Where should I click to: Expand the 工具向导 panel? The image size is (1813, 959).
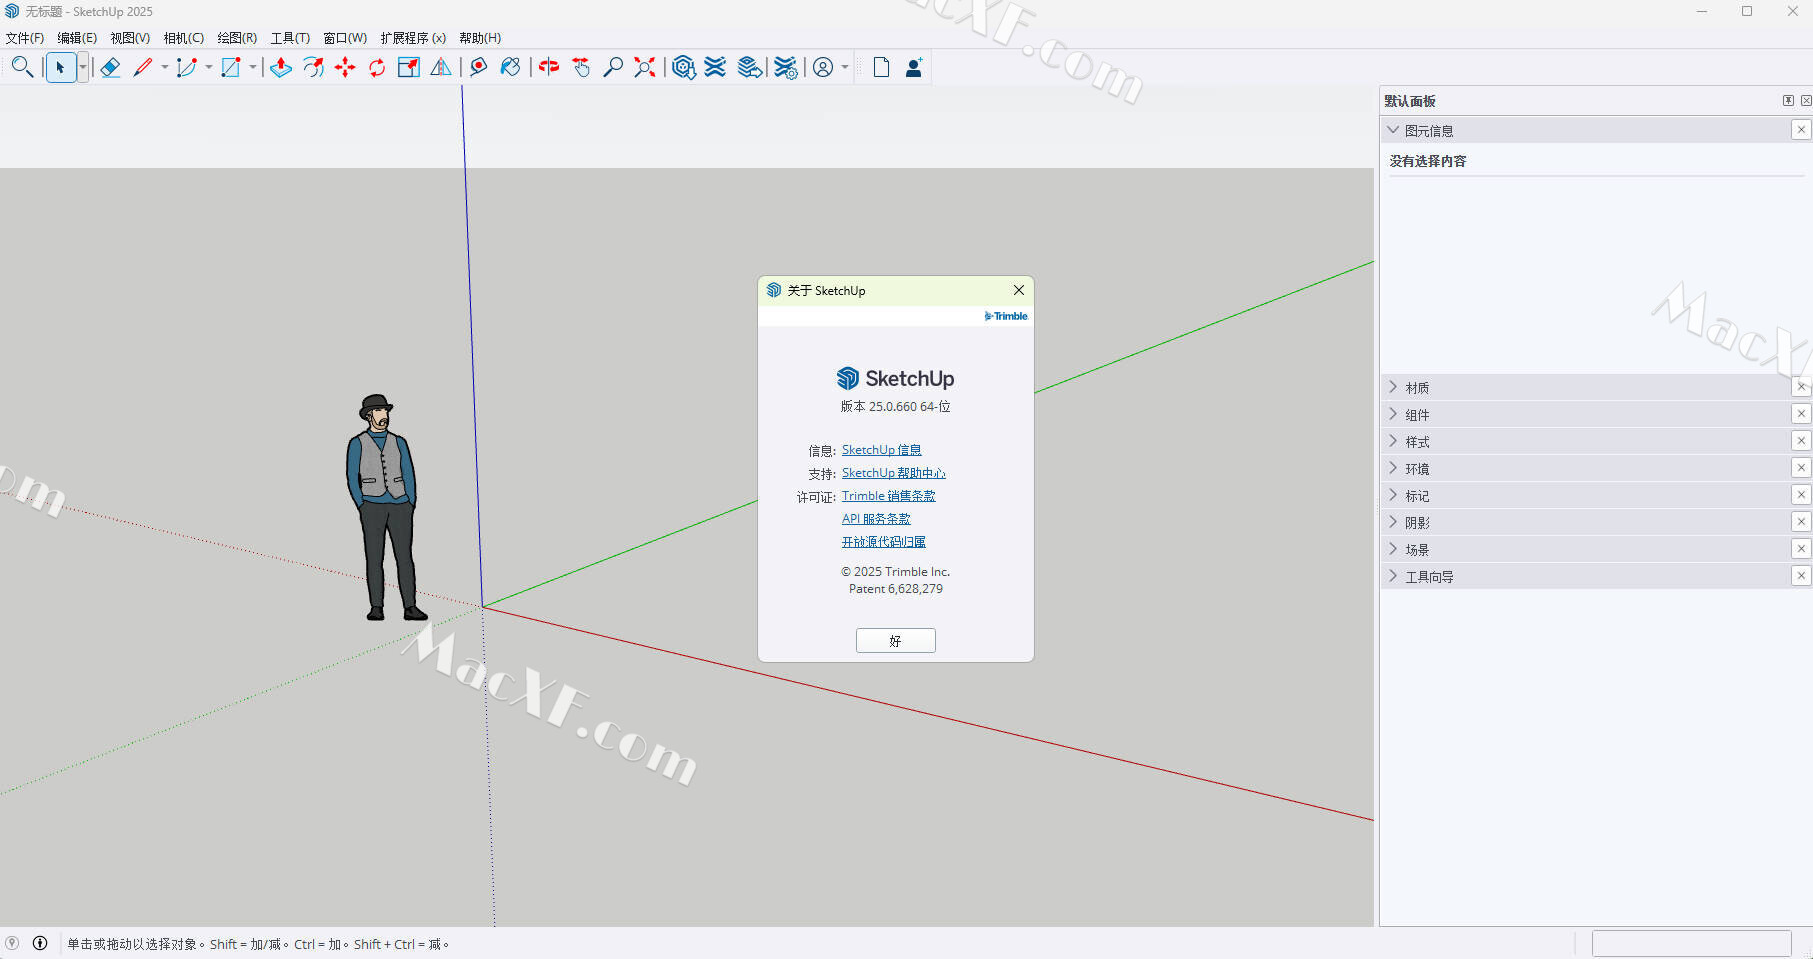coord(1393,576)
